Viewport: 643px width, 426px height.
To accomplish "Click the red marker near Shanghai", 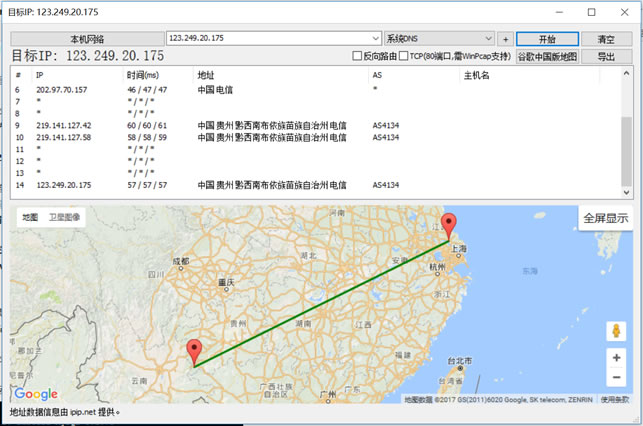I will point(449,224).
